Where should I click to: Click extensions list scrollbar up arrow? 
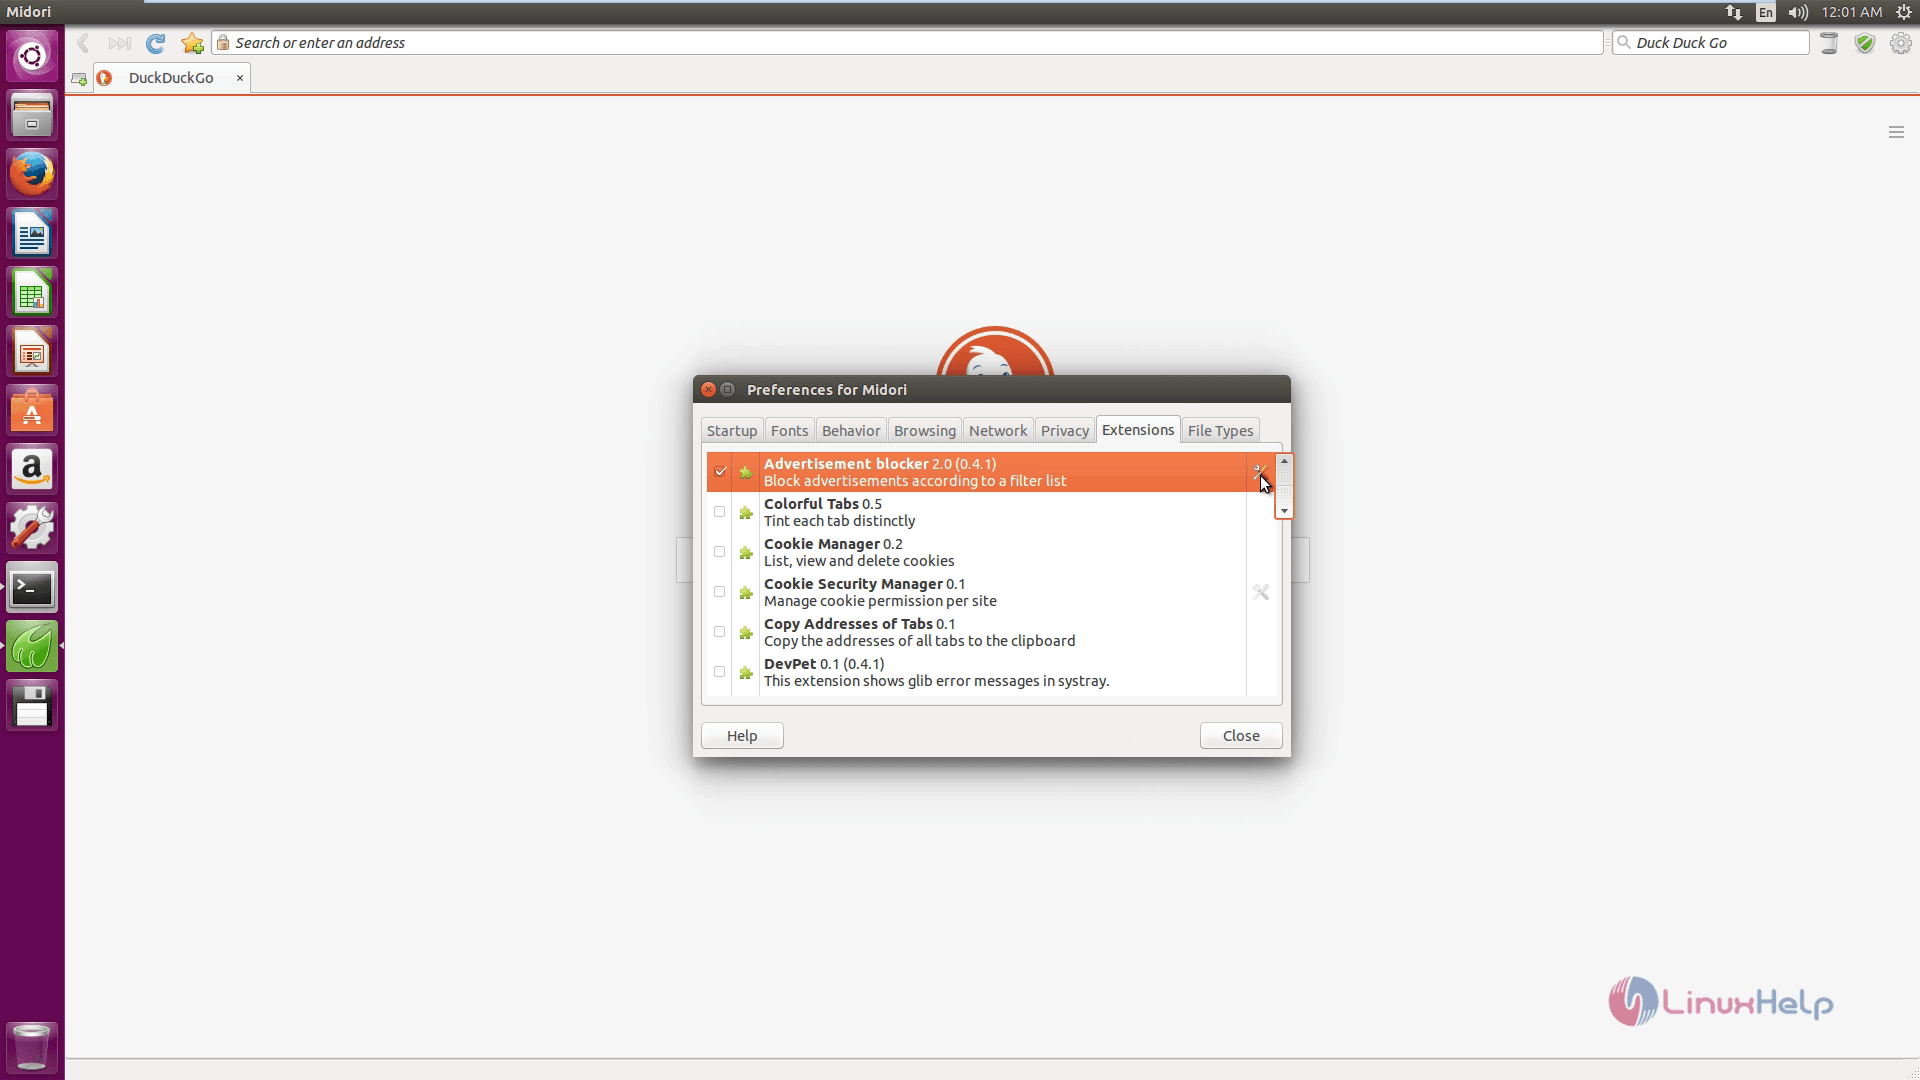[x=1284, y=462]
